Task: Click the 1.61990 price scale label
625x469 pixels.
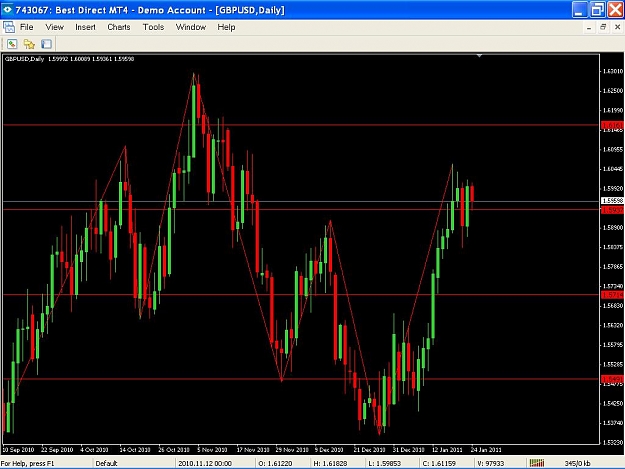Action: pos(612,110)
